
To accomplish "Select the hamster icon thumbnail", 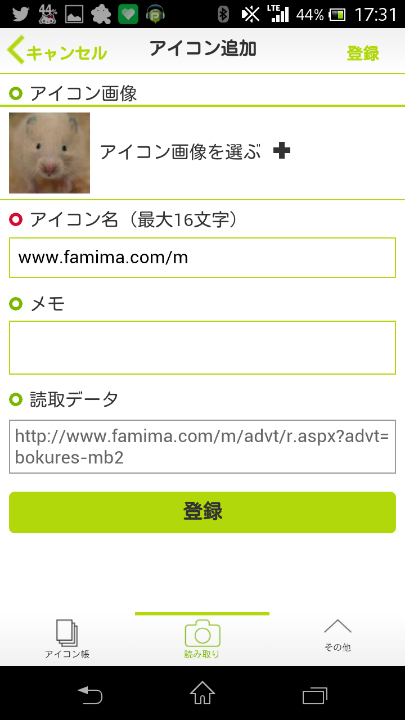I will tap(50, 152).
